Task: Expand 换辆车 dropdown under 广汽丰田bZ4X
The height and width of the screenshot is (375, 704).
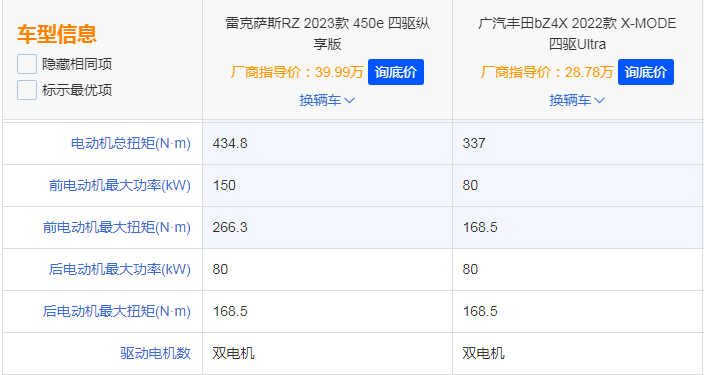Action: pos(577,100)
